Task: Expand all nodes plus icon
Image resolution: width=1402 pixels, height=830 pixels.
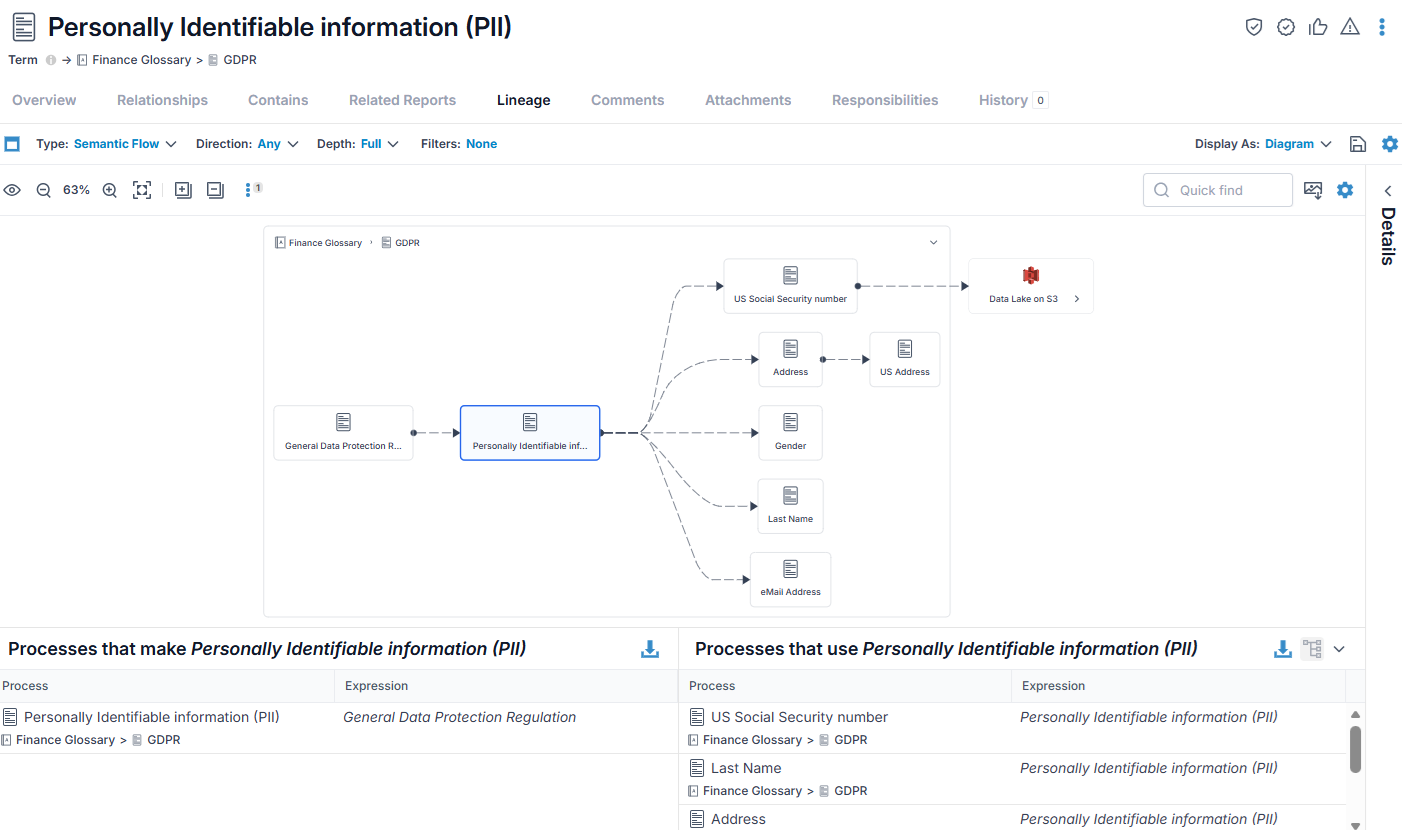Action: (183, 190)
